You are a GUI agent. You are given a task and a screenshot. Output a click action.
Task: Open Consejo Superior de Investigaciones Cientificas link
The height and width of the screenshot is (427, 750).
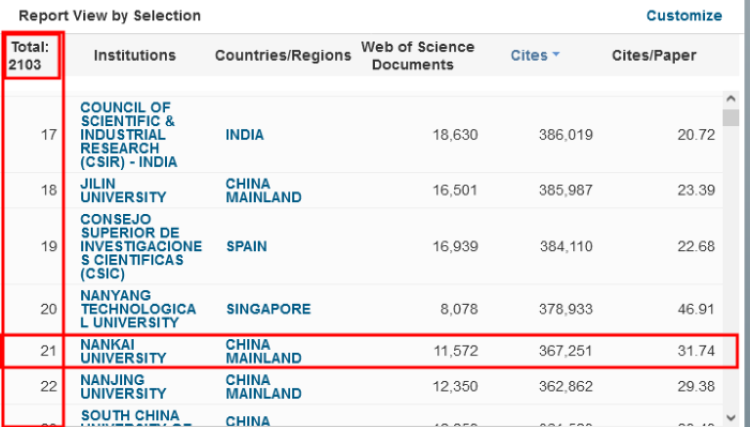click(x=140, y=246)
